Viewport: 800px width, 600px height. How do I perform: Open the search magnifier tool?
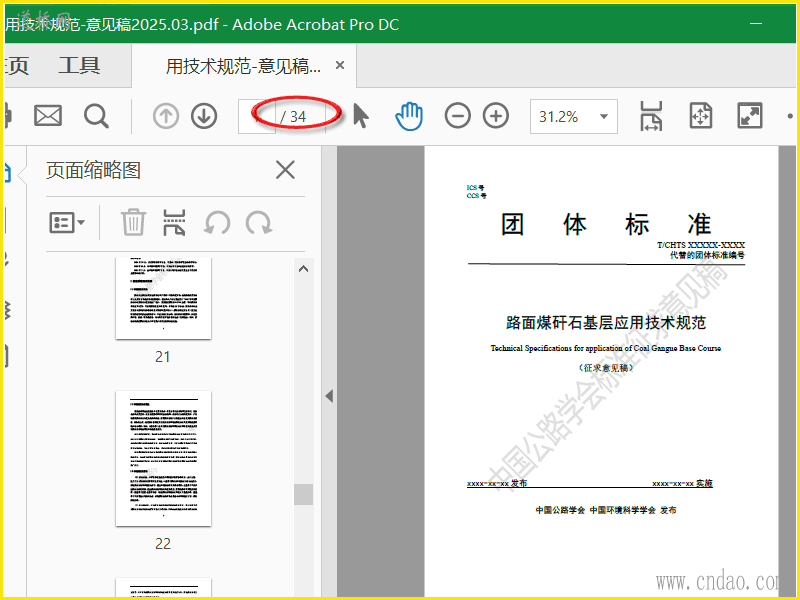pyautogui.click(x=96, y=116)
